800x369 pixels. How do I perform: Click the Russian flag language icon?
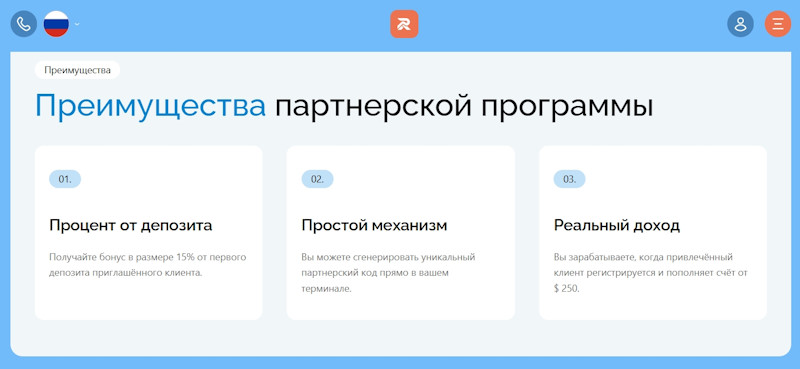click(x=56, y=23)
